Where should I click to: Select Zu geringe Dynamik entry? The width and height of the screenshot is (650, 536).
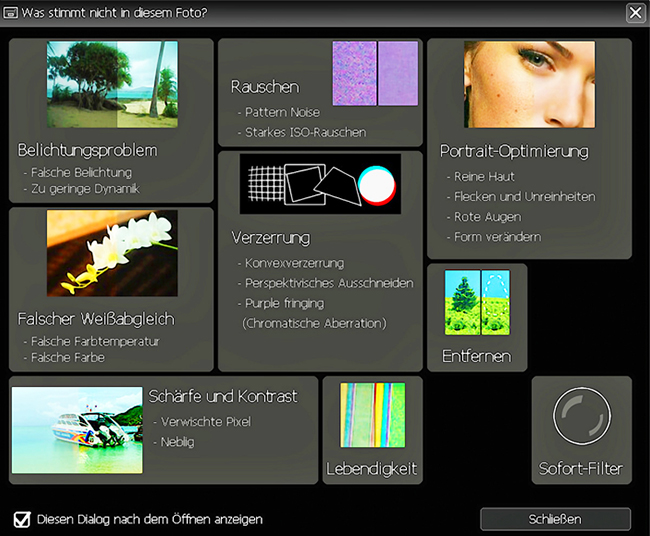click(85, 188)
